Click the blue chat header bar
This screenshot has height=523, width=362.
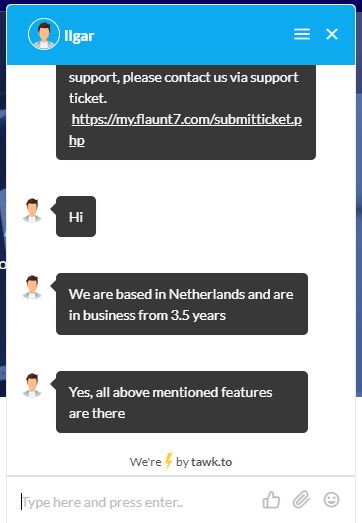[x=181, y=35]
